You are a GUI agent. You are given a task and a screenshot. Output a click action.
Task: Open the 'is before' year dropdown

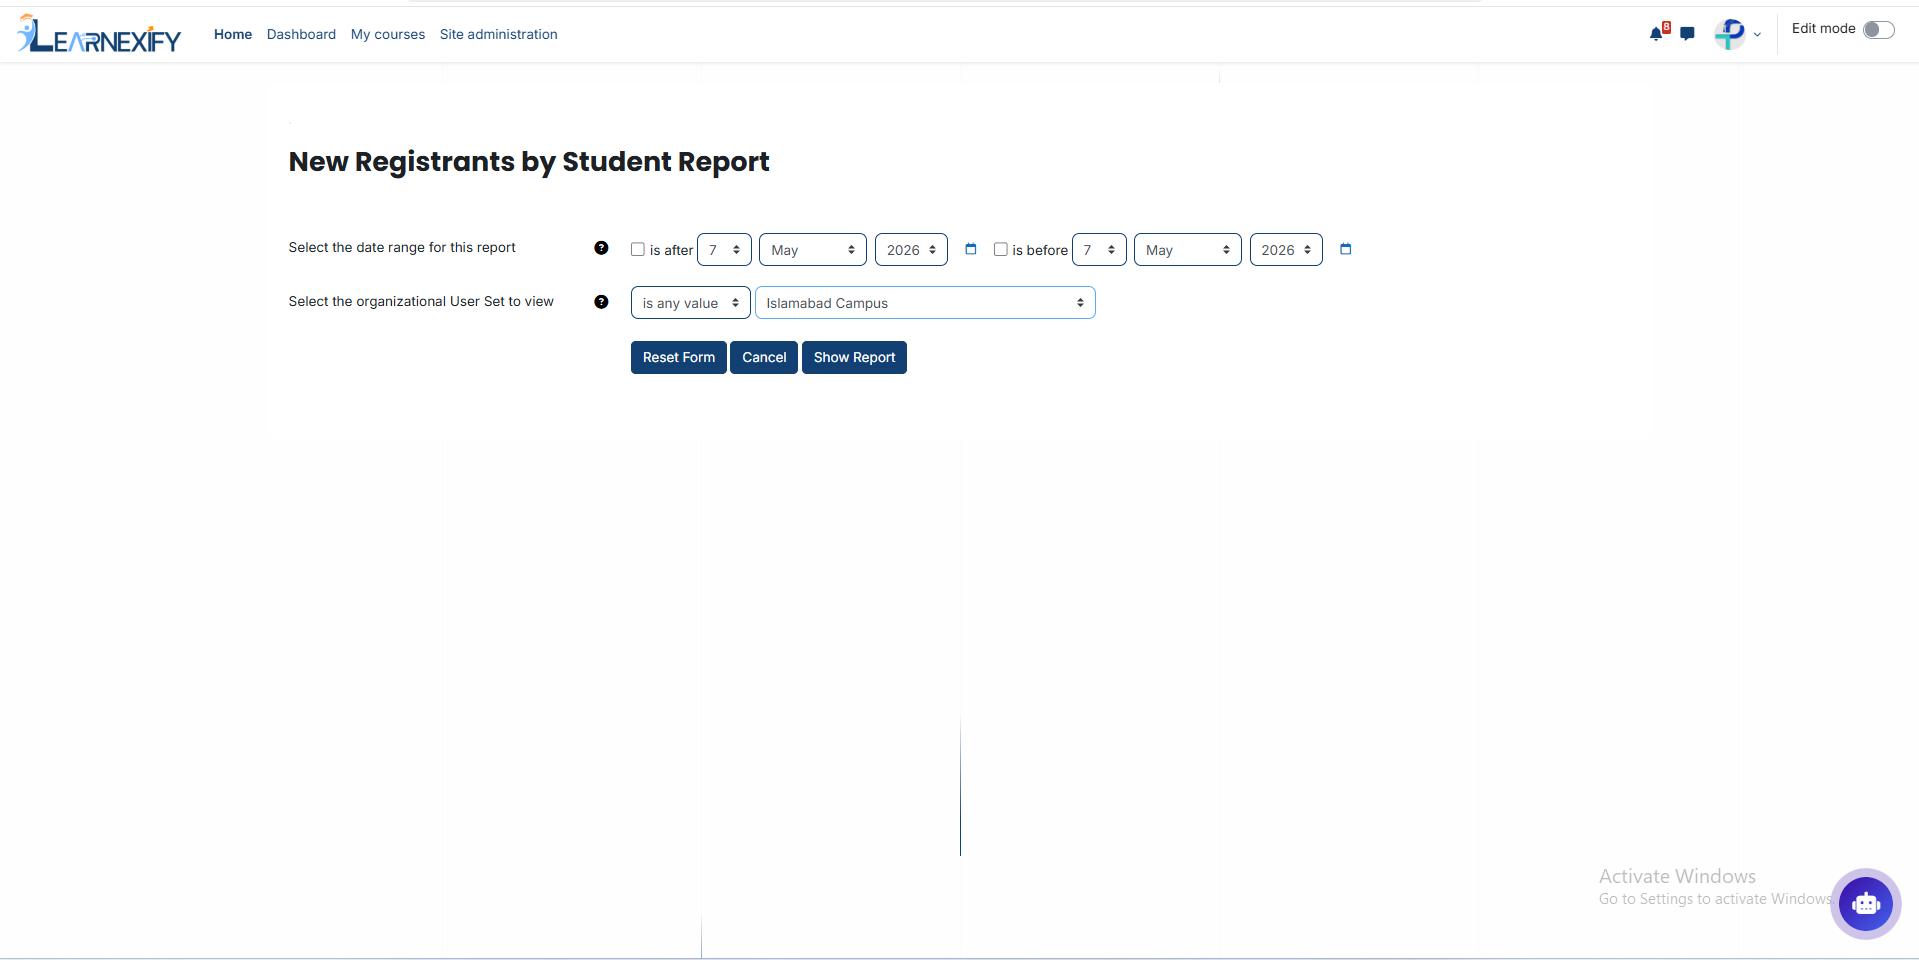point(1286,250)
